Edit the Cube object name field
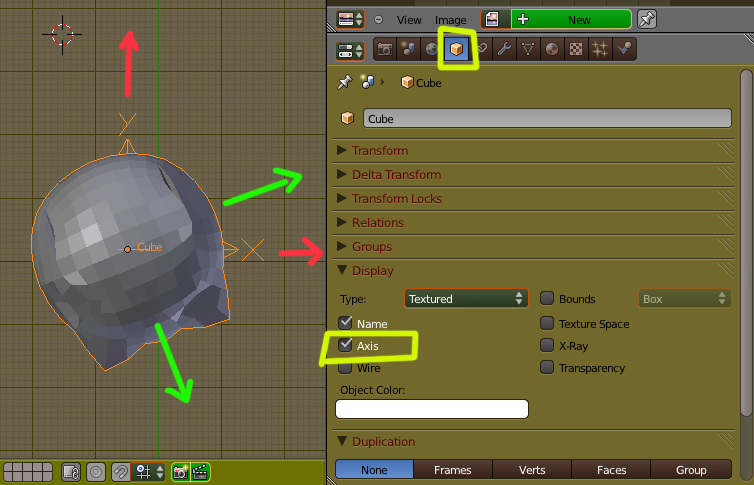The image size is (754, 485). click(x=547, y=118)
